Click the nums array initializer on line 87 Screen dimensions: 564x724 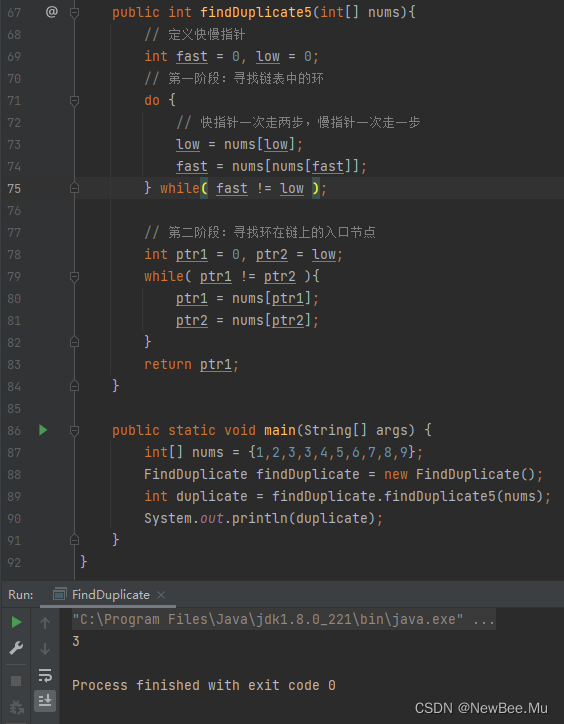(x=332, y=452)
